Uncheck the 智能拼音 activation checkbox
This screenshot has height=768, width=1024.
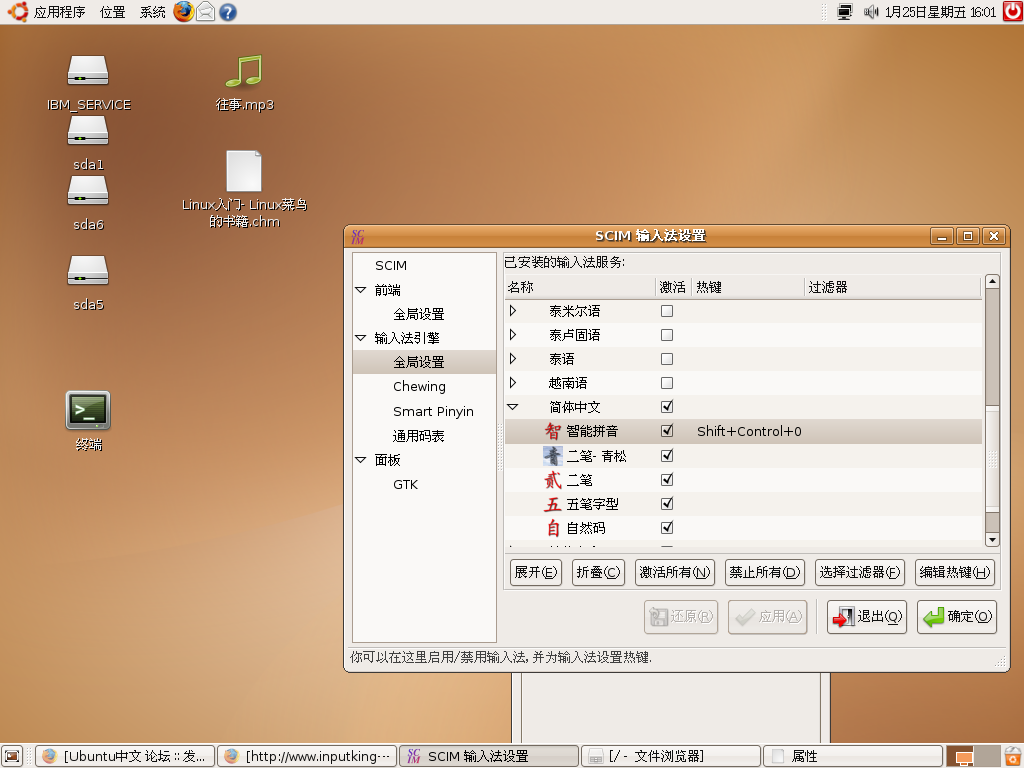click(667, 430)
